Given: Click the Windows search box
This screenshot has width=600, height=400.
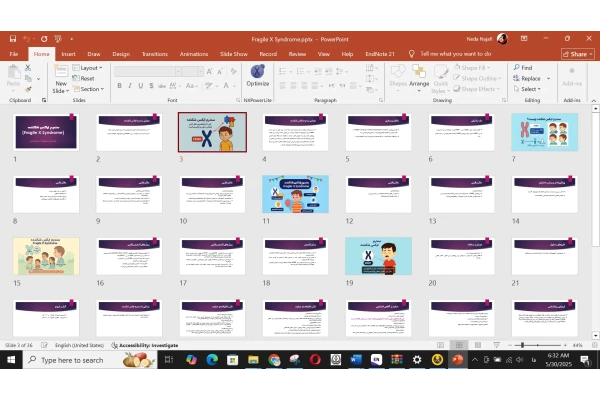Looking at the screenshot, I should click(x=90, y=360).
